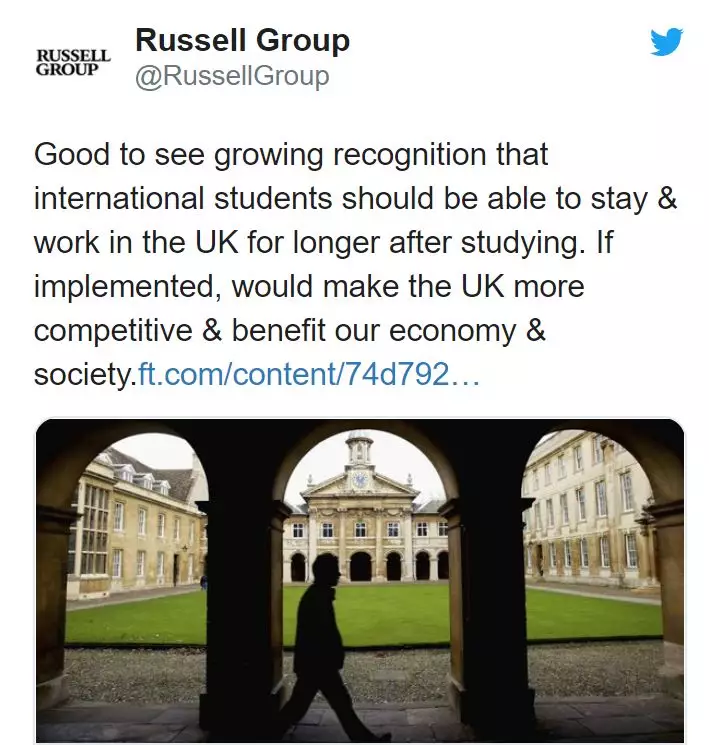Click the word "society" before the link
The image size is (709, 745).
click(82, 374)
